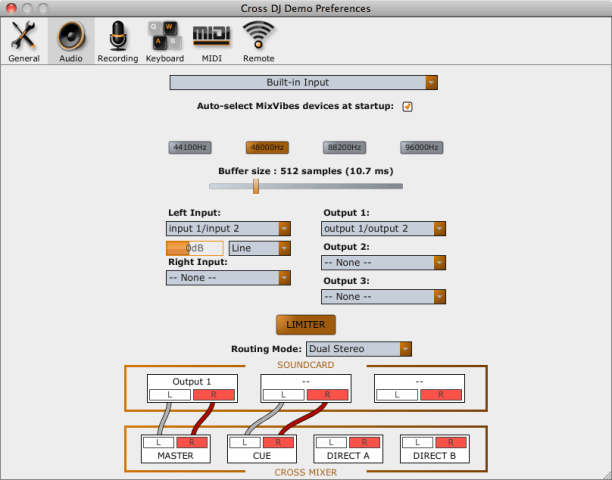The image size is (612, 480).
Task: Open the Built-in Input device dropdown
Action: pyautogui.click(x=304, y=83)
